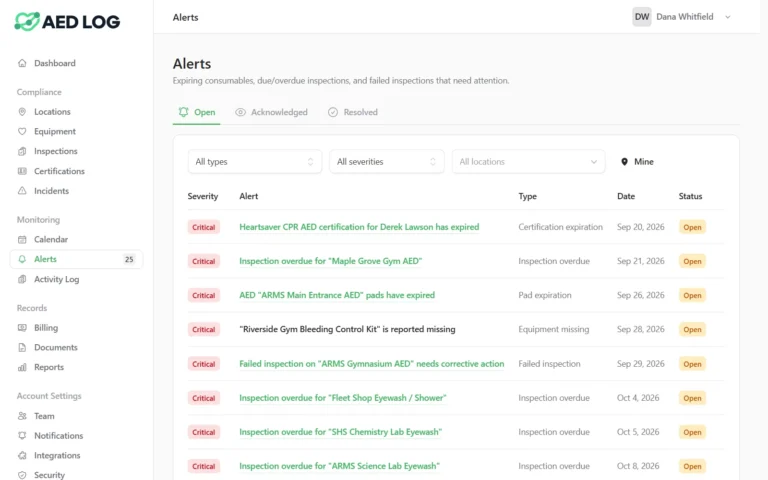Screen dimensions: 768x480
Task: Switch to the Acknowledged tab
Action: coord(271,112)
